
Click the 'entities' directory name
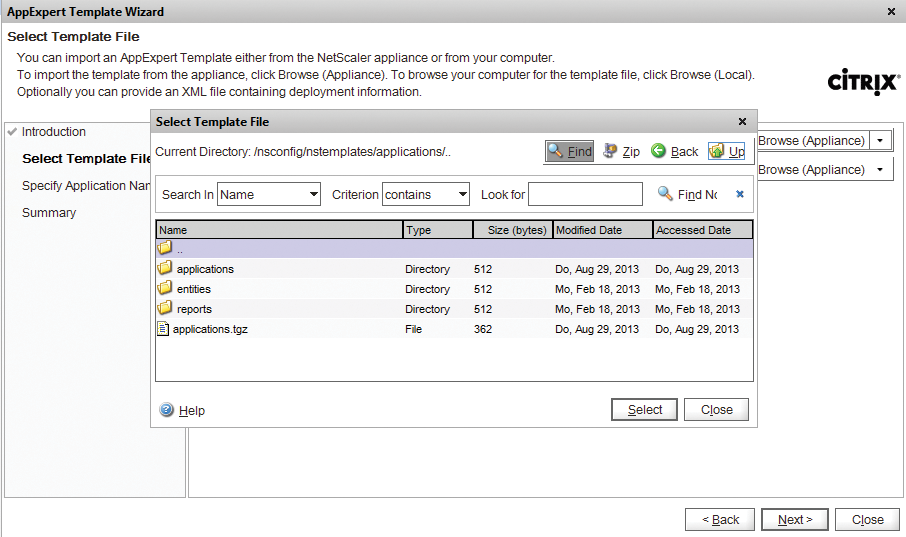point(194,289)
